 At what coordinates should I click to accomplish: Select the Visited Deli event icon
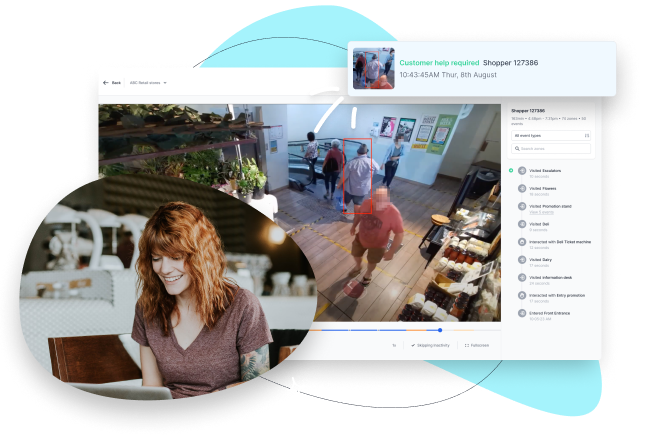(x=522, y=225)
